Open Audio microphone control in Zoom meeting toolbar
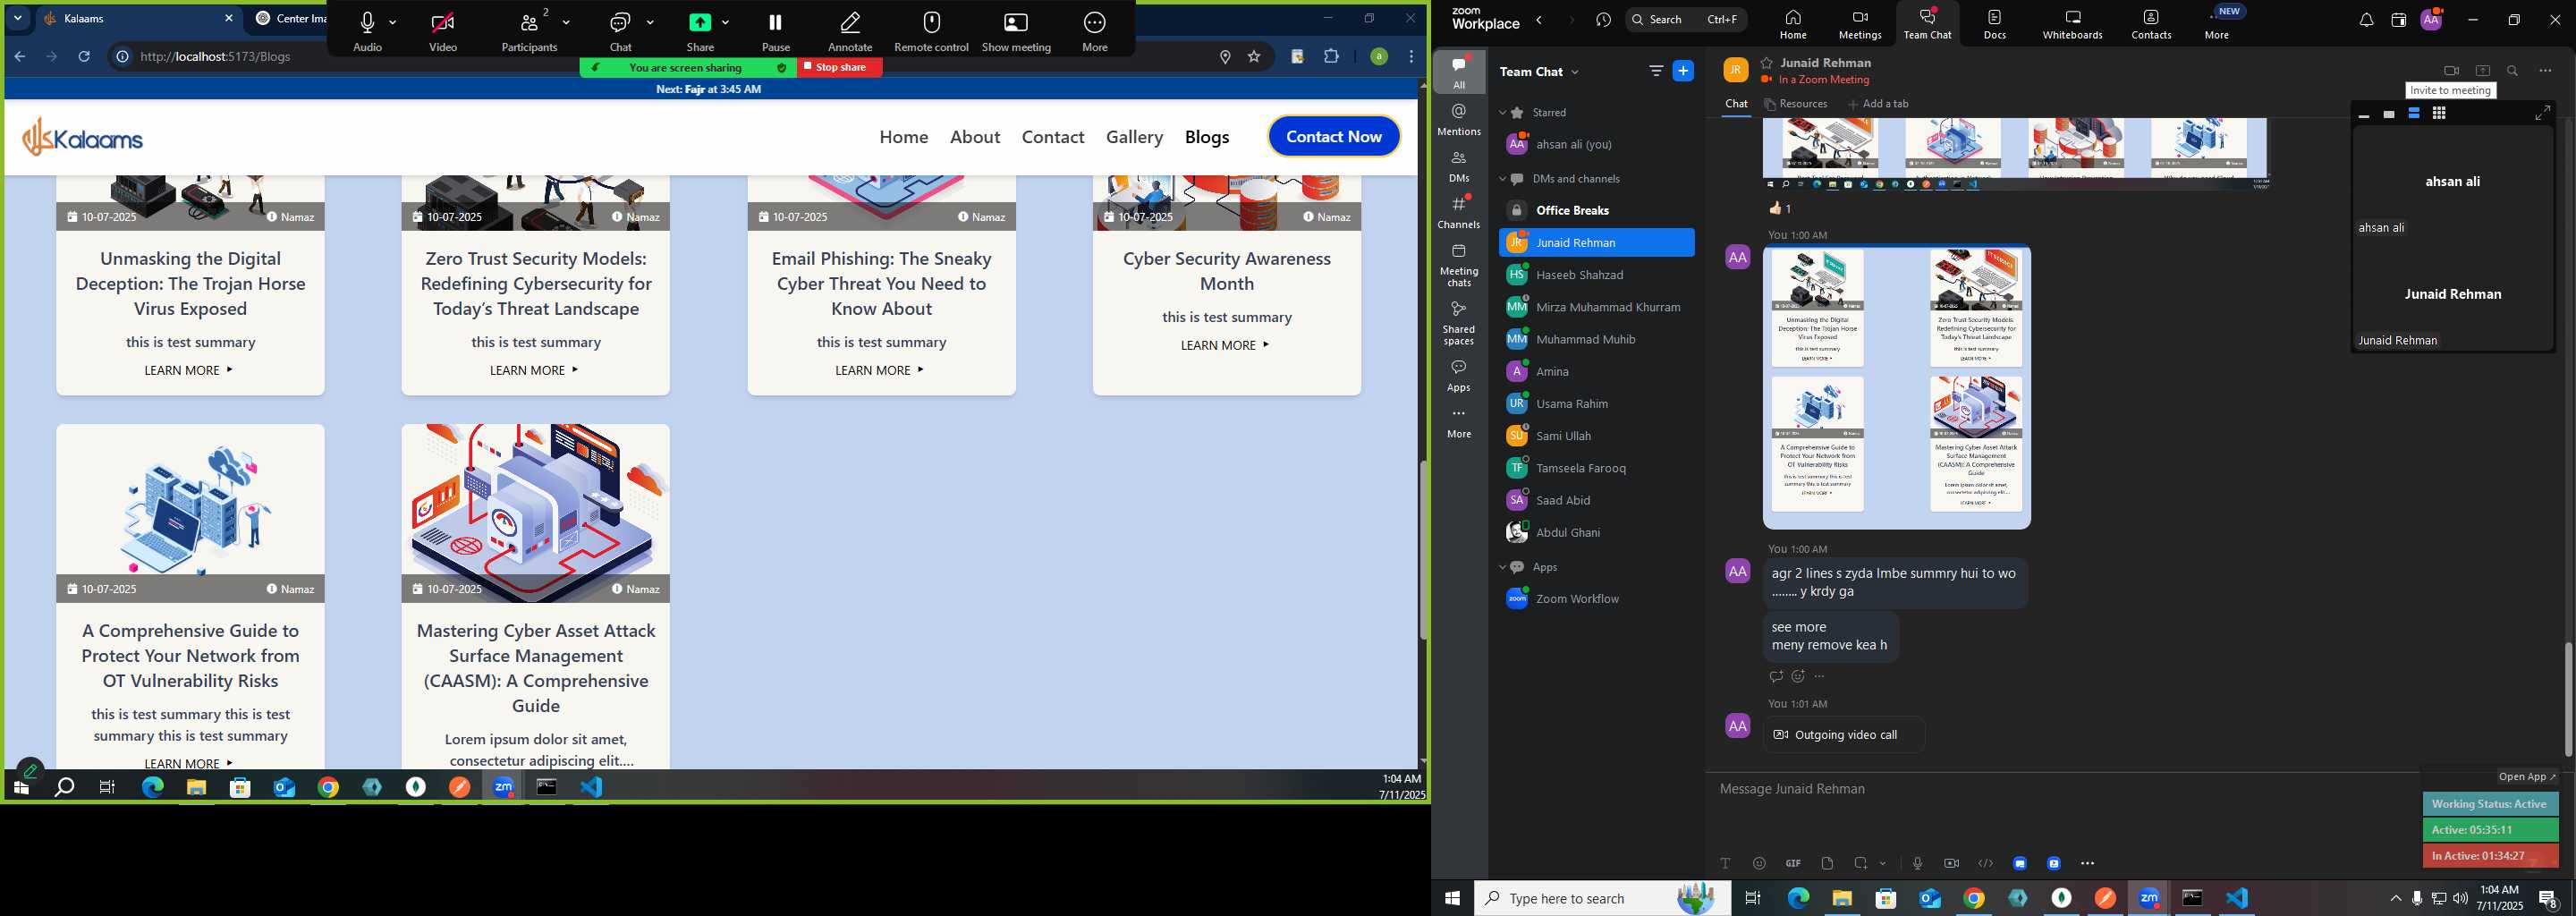Screen dimensions: 2576x916 [367, 31]
